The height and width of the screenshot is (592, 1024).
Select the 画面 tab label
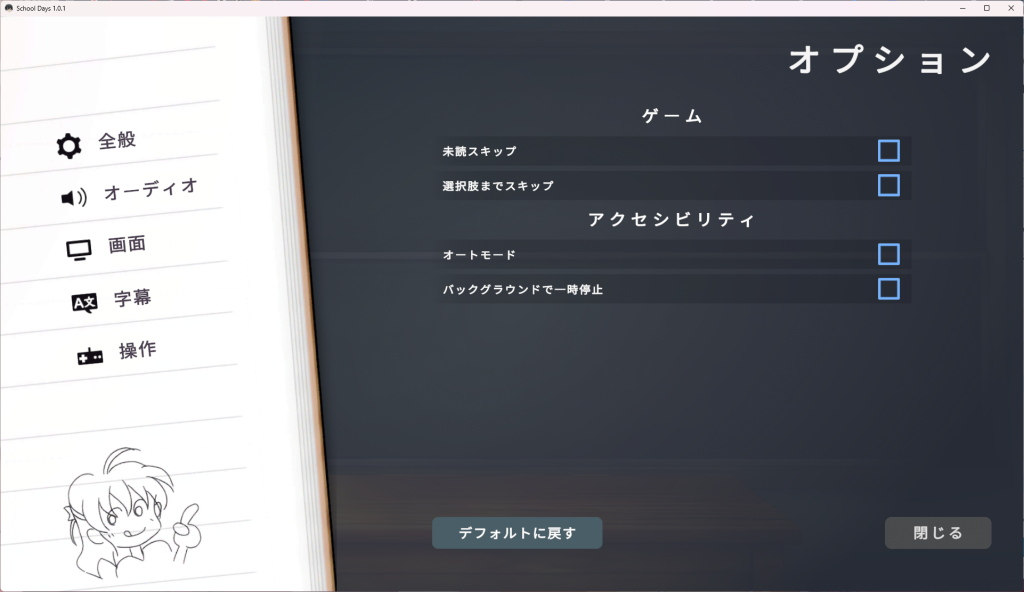coord(127,244)
